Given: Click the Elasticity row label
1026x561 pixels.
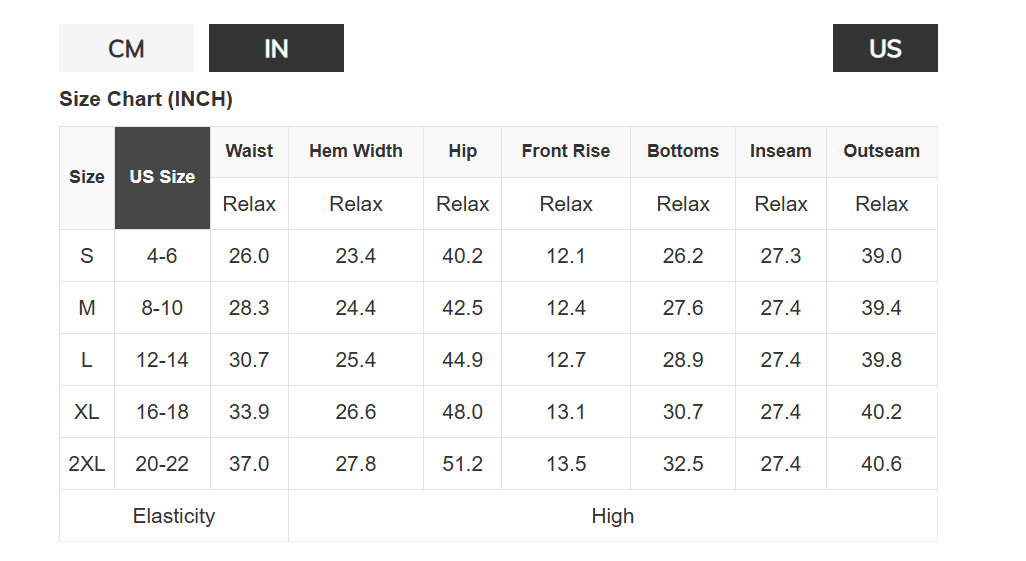Looking at the screenshot, I should 174,516.
